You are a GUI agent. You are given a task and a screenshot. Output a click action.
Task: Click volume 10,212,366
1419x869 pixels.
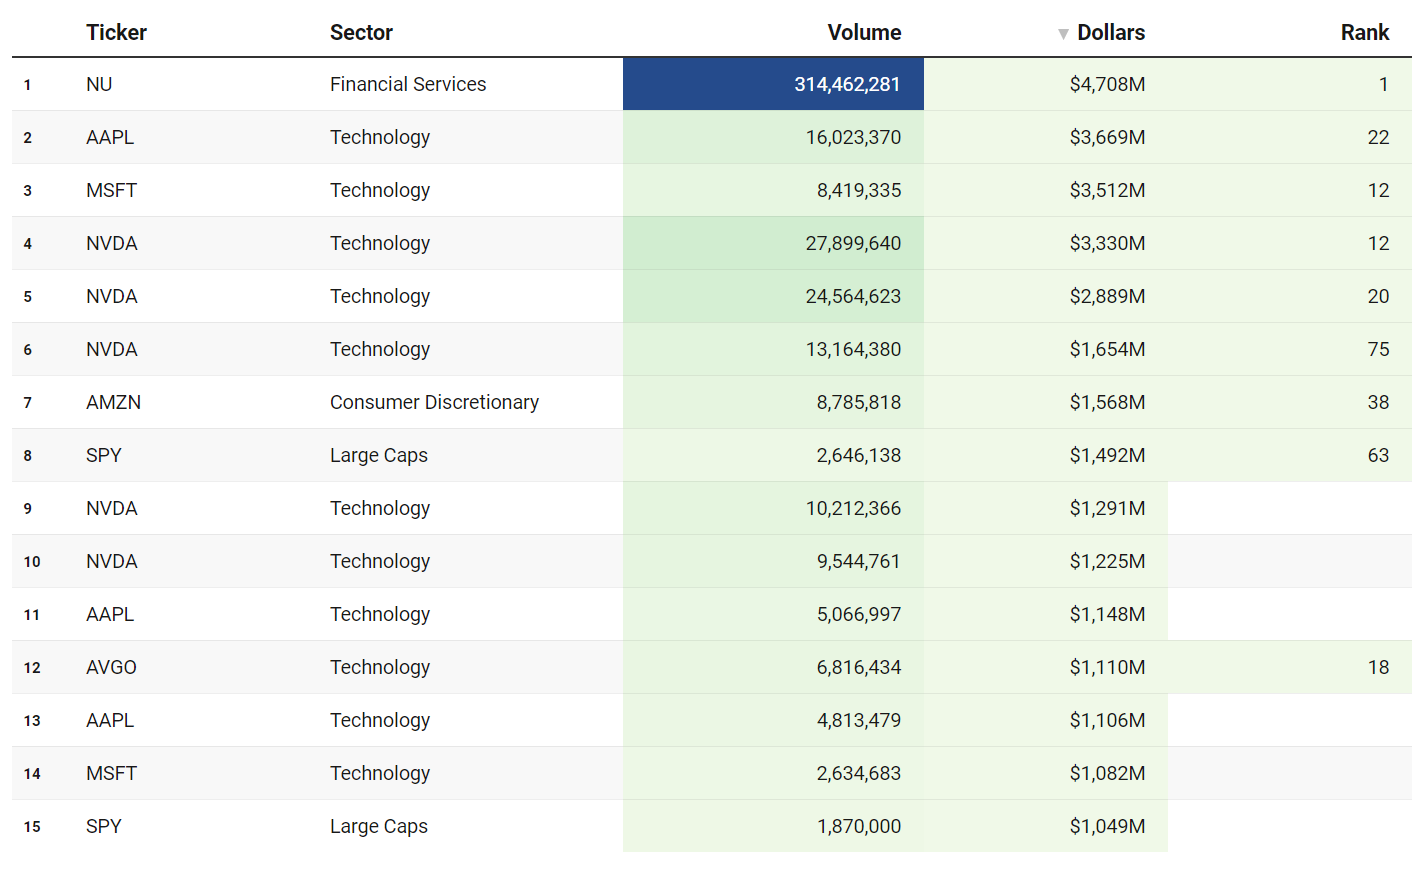click(x=853, y=509)
